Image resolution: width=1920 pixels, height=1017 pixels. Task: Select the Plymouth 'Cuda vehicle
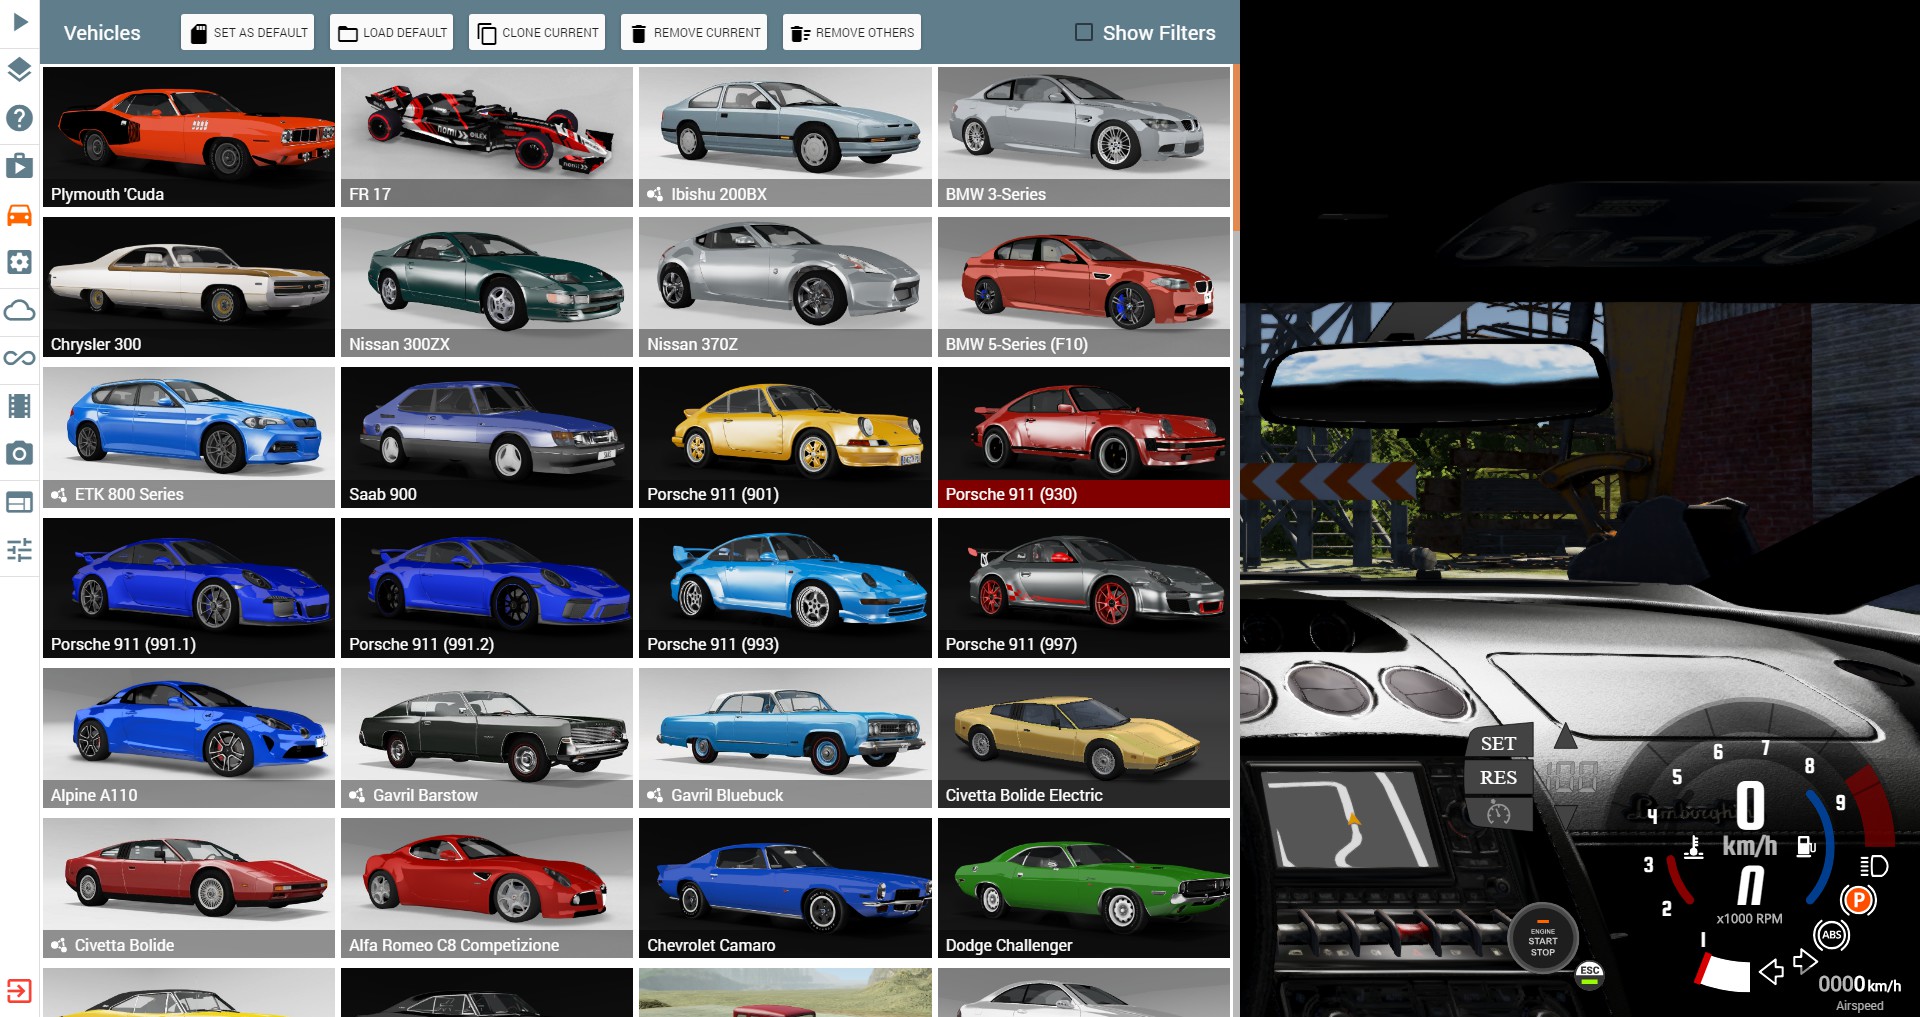pyautogui.click(x=189, y=137)
